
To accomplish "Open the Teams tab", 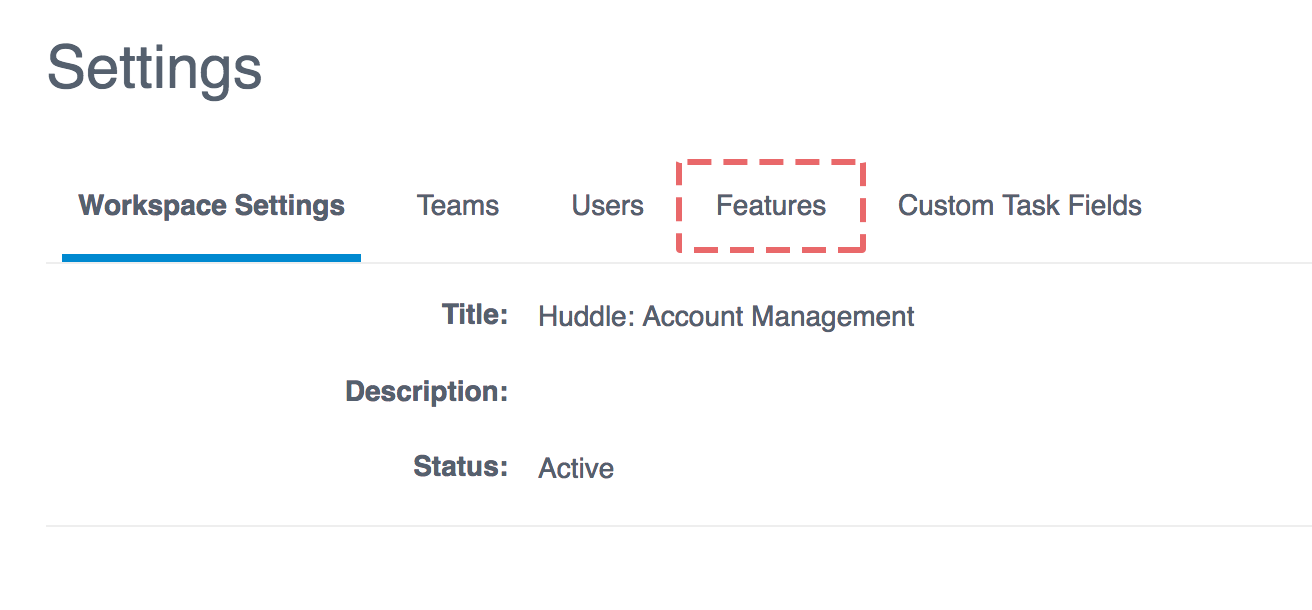I will (x=458, y=206).
